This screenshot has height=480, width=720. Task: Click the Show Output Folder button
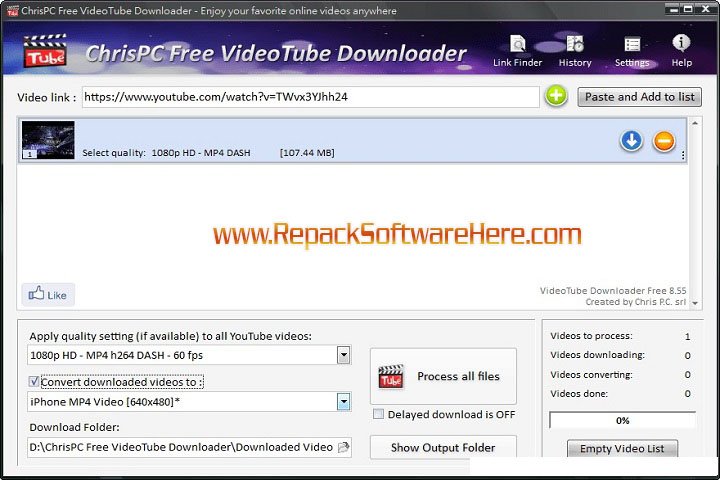(x=443, y=447)
